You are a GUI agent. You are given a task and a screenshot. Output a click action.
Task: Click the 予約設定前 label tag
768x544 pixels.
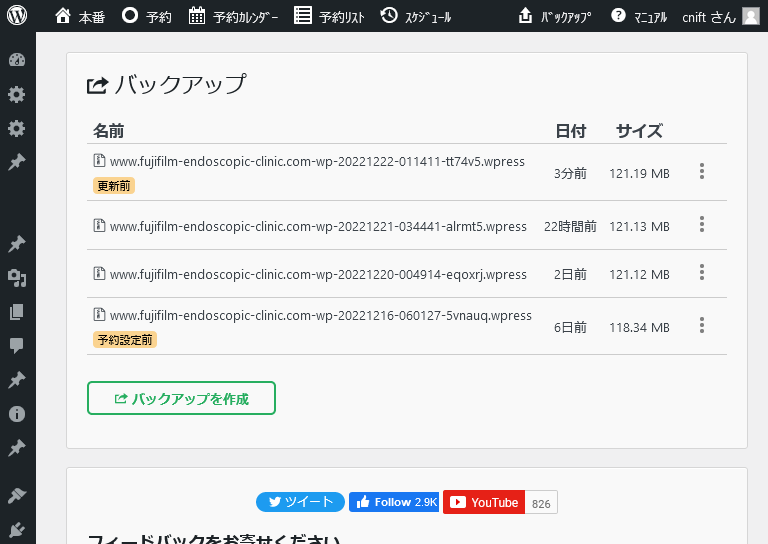(125, 340)
